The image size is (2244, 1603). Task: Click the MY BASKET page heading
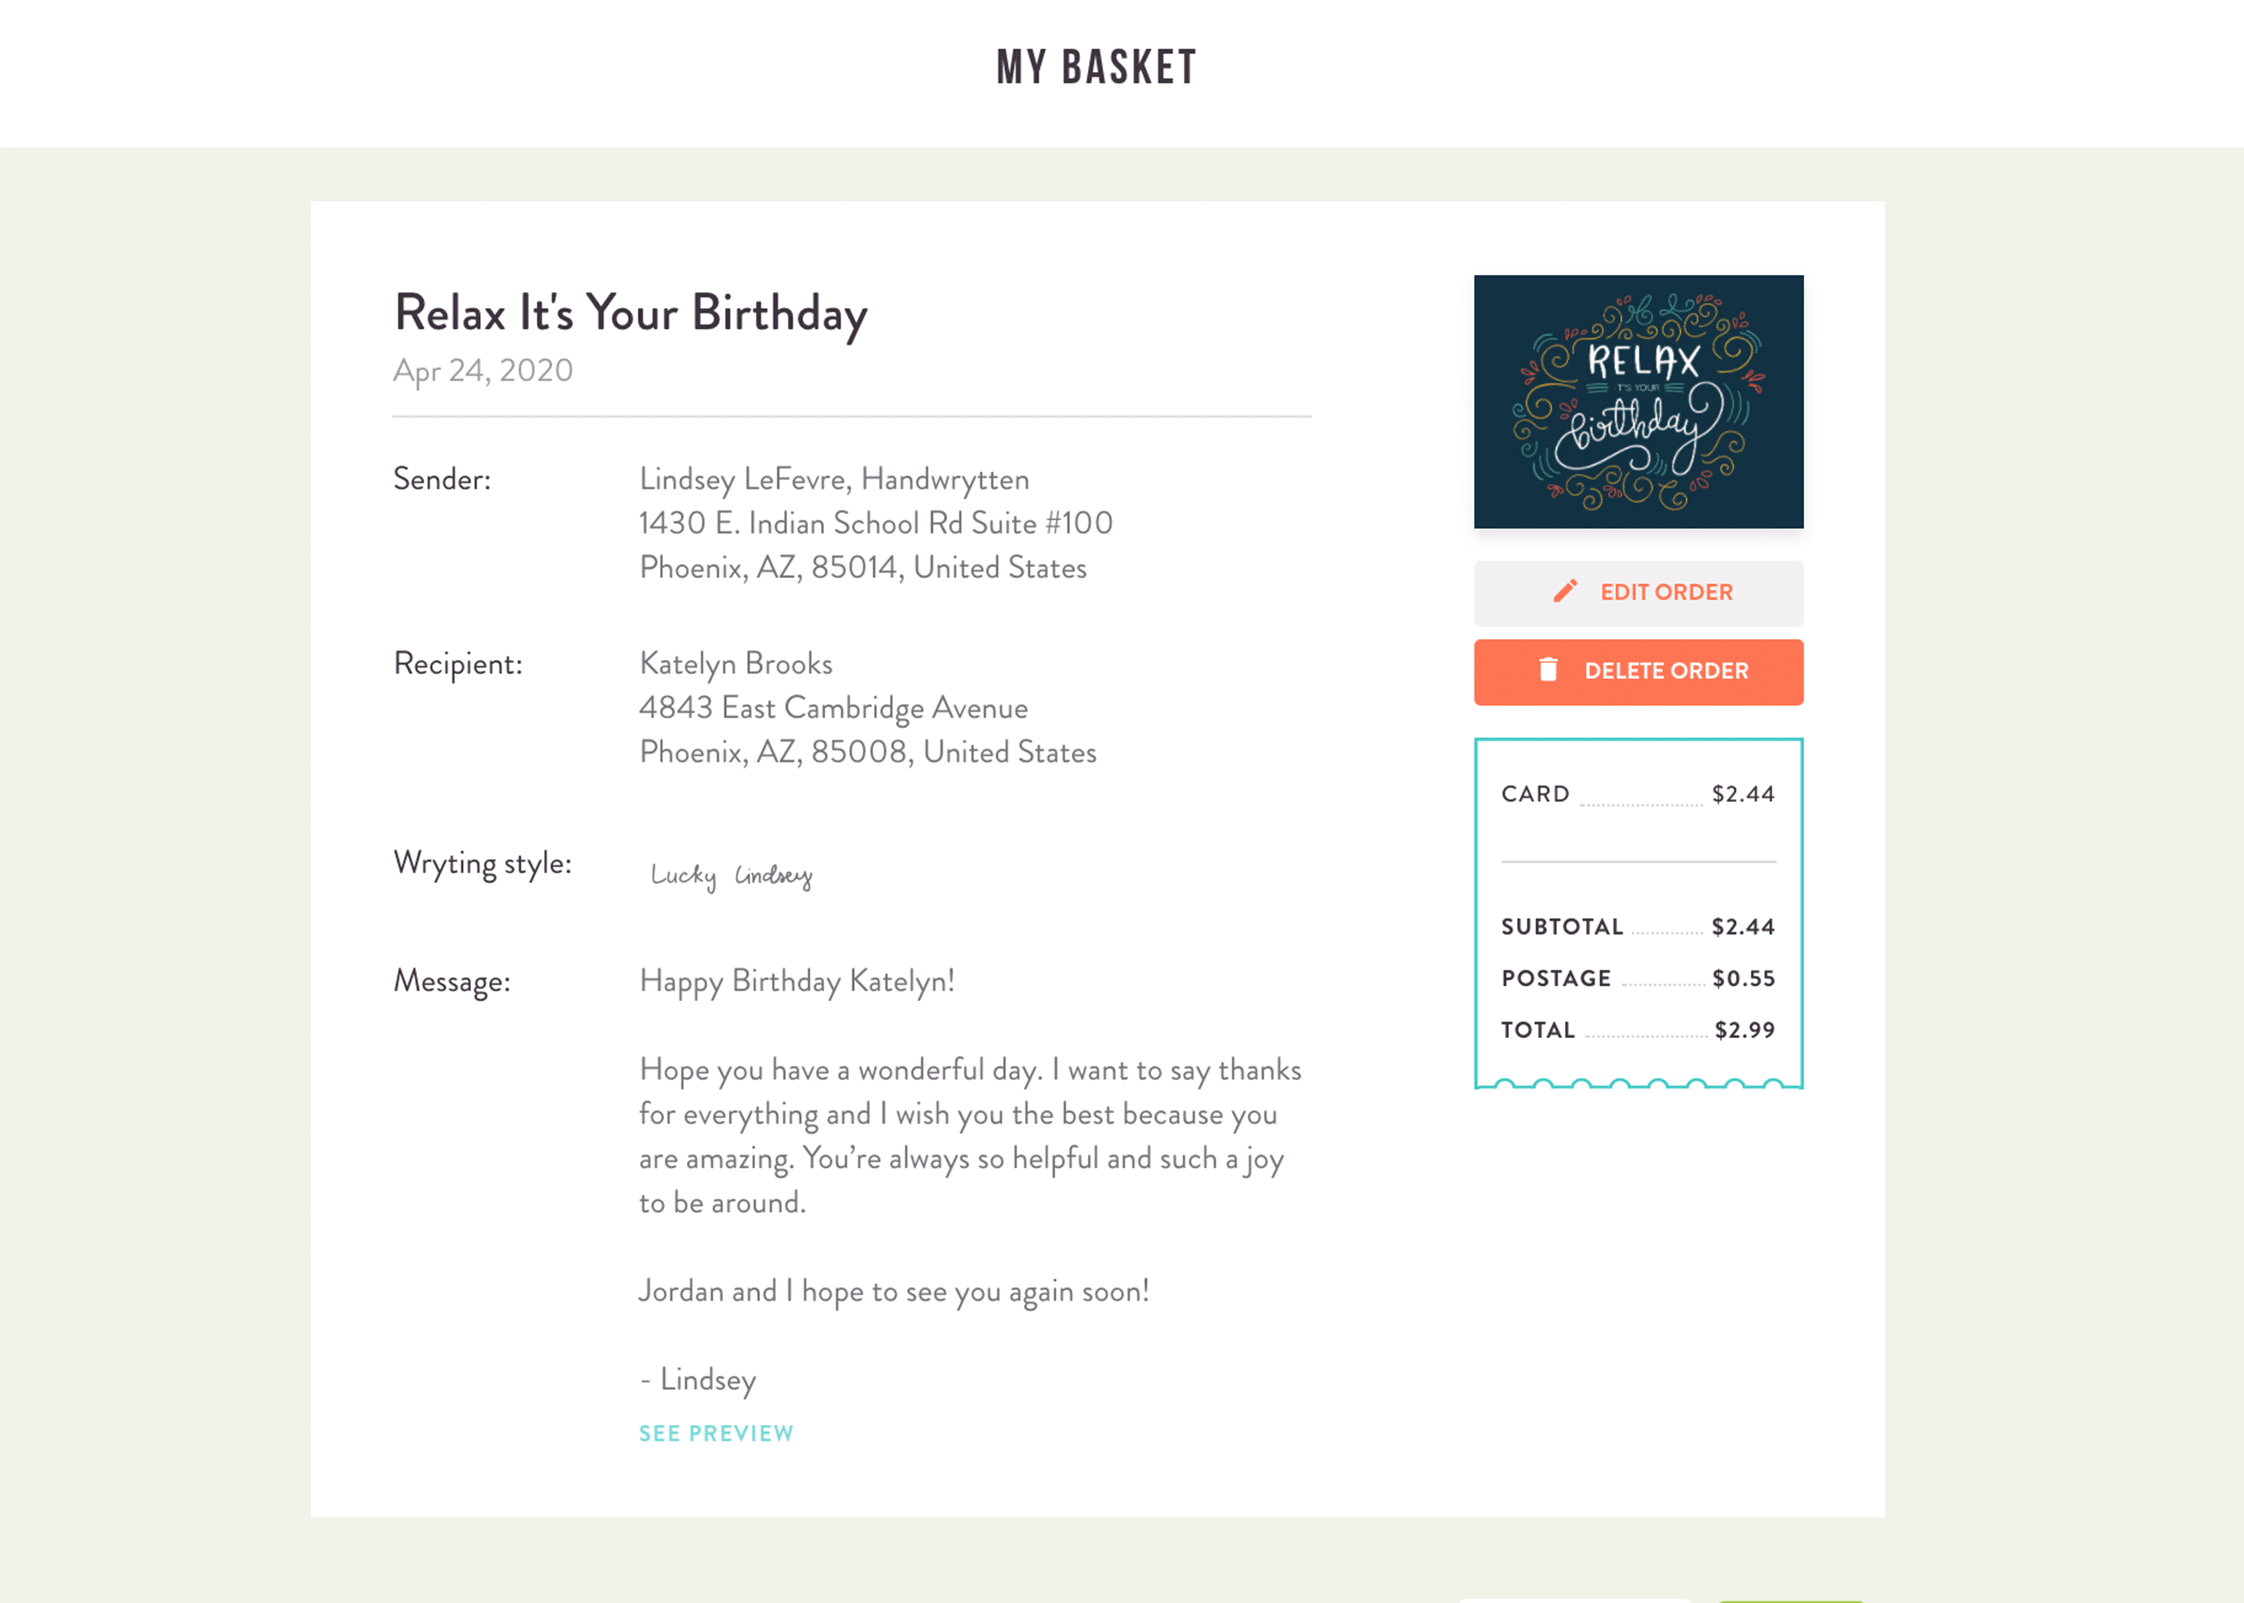pyautogui.click(x=1096, y=68)
